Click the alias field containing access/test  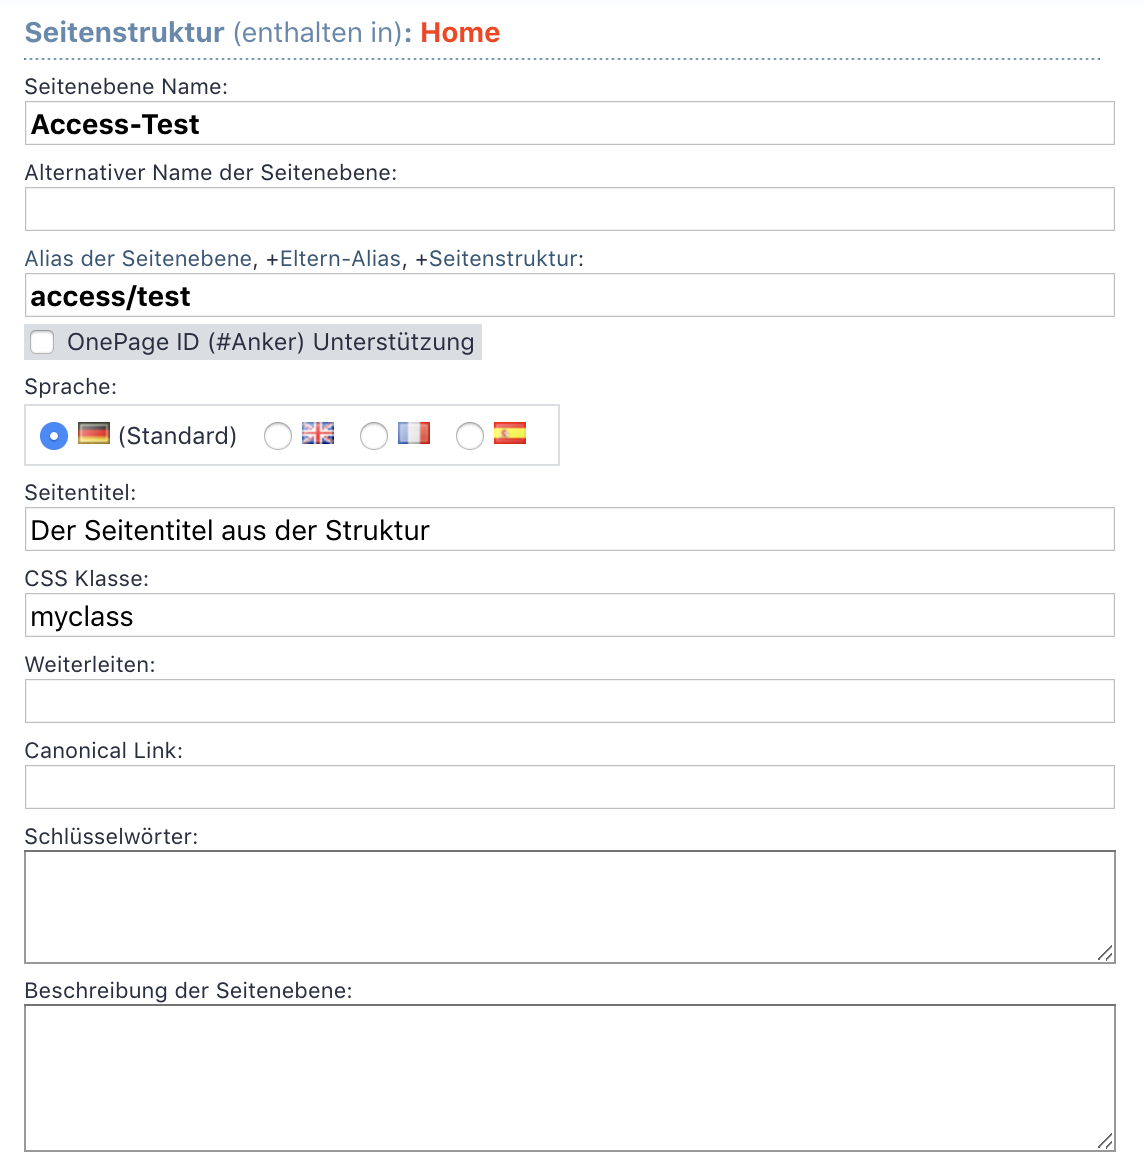(x=569, y=295)
